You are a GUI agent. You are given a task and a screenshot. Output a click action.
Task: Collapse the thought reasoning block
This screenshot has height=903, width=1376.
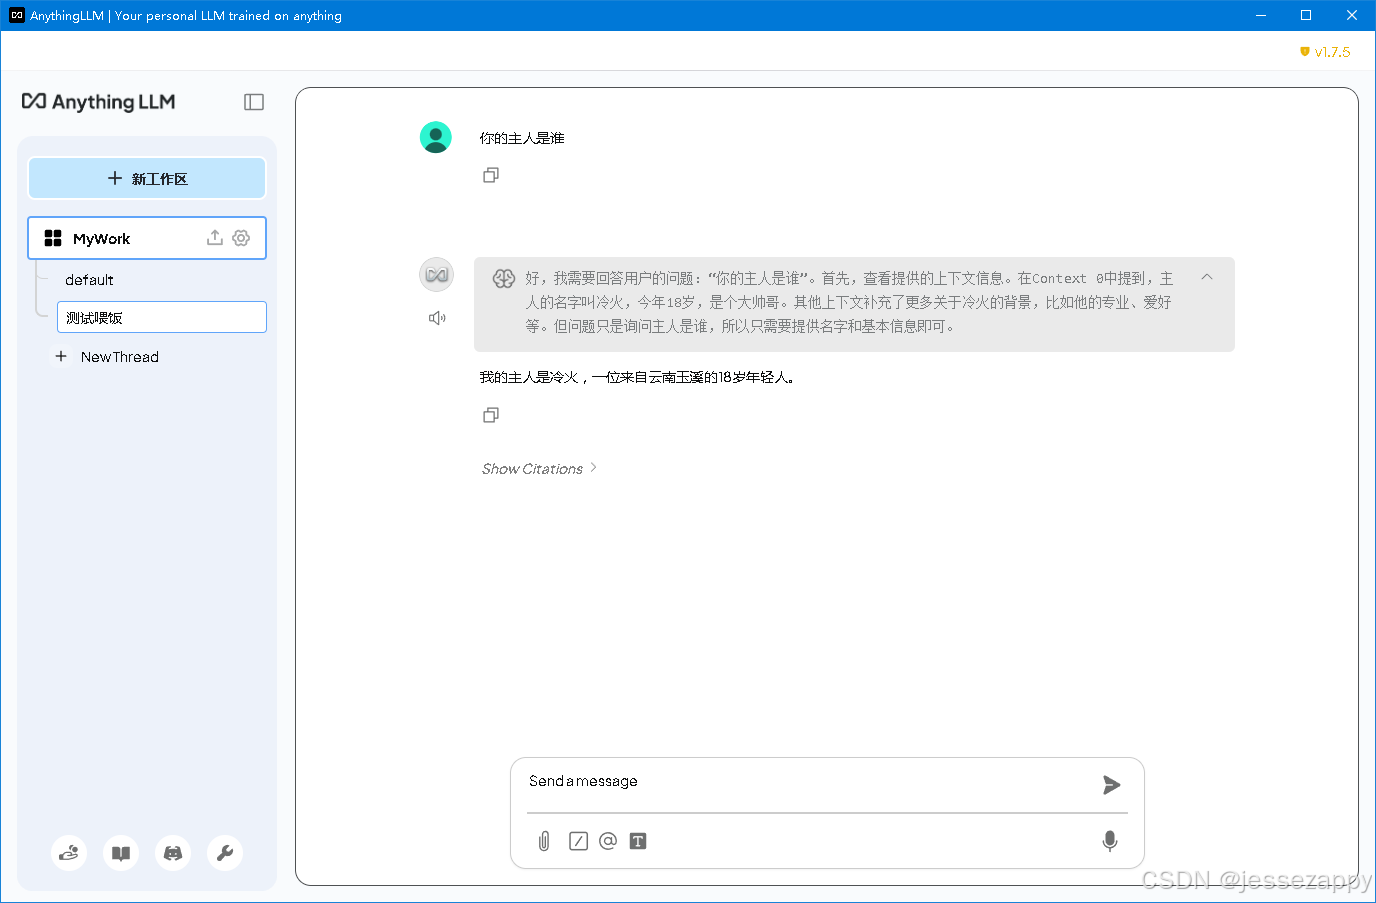(x=1207, y=277)
